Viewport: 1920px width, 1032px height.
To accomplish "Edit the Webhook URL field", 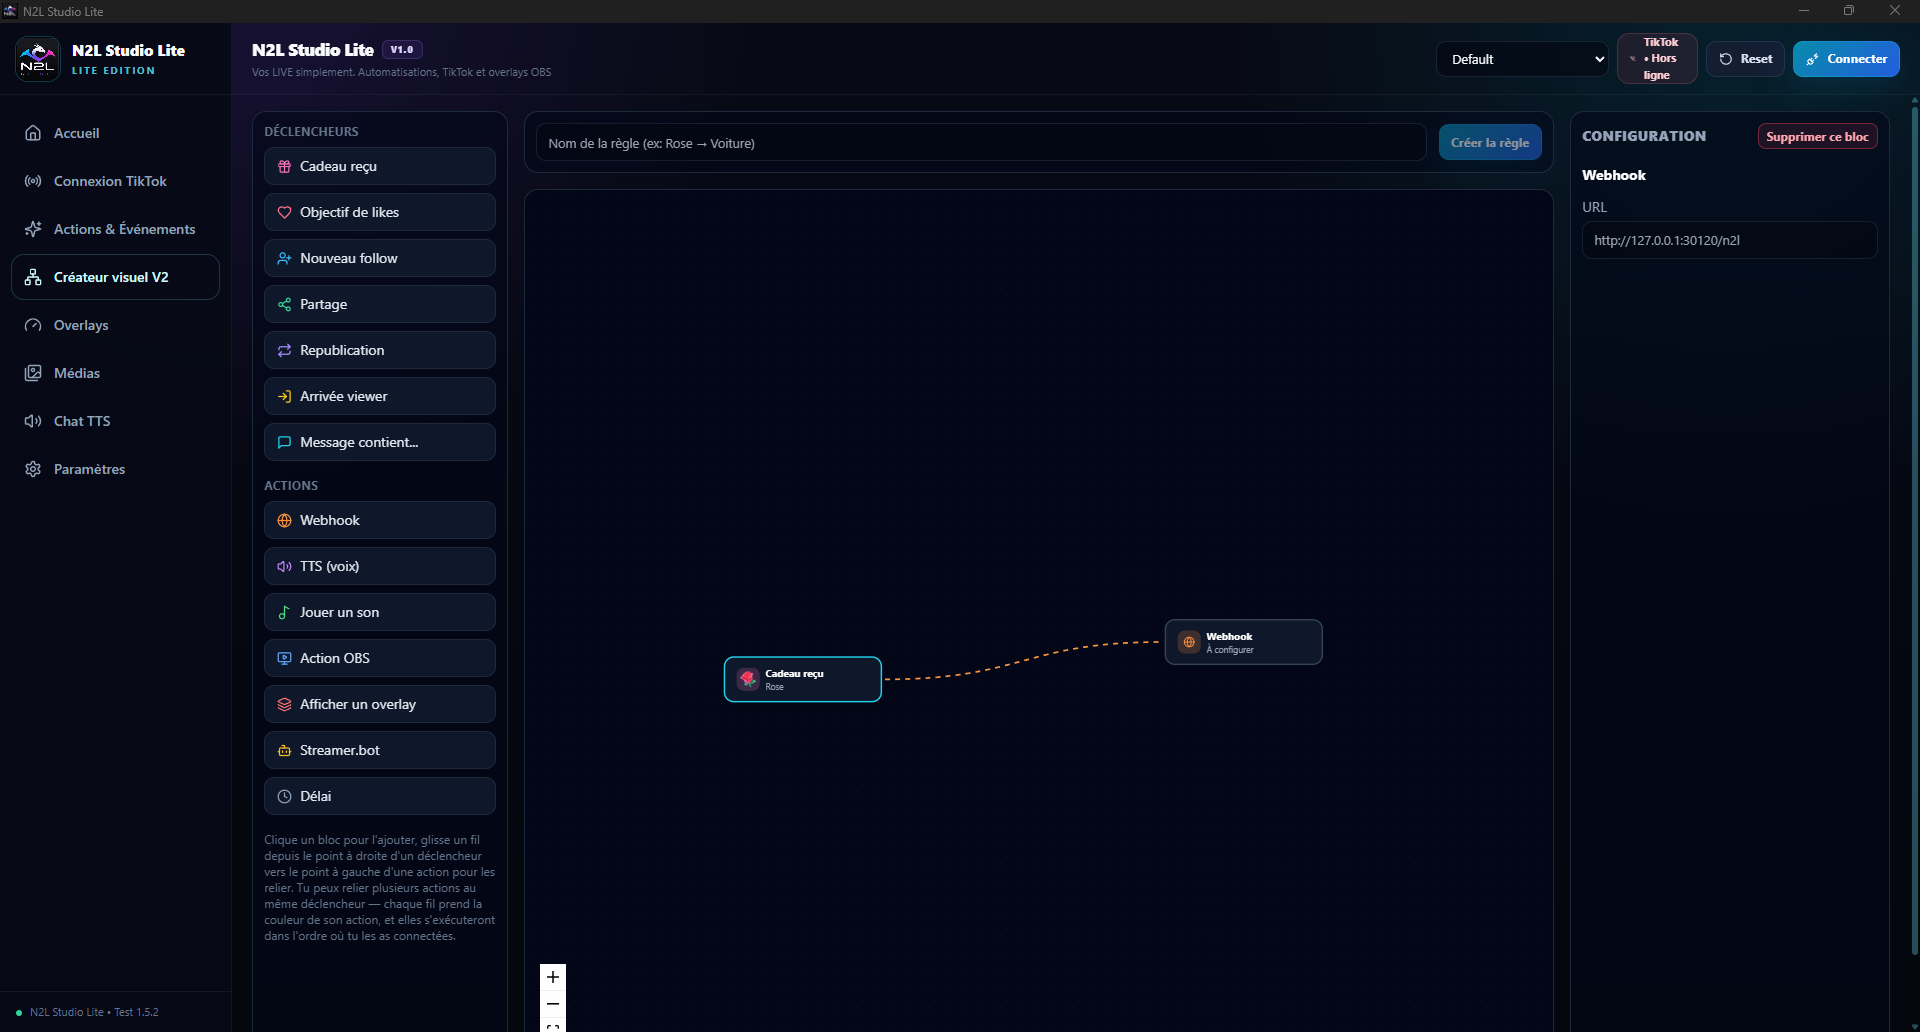I will pyautogui.click(x=1729, y=240).
